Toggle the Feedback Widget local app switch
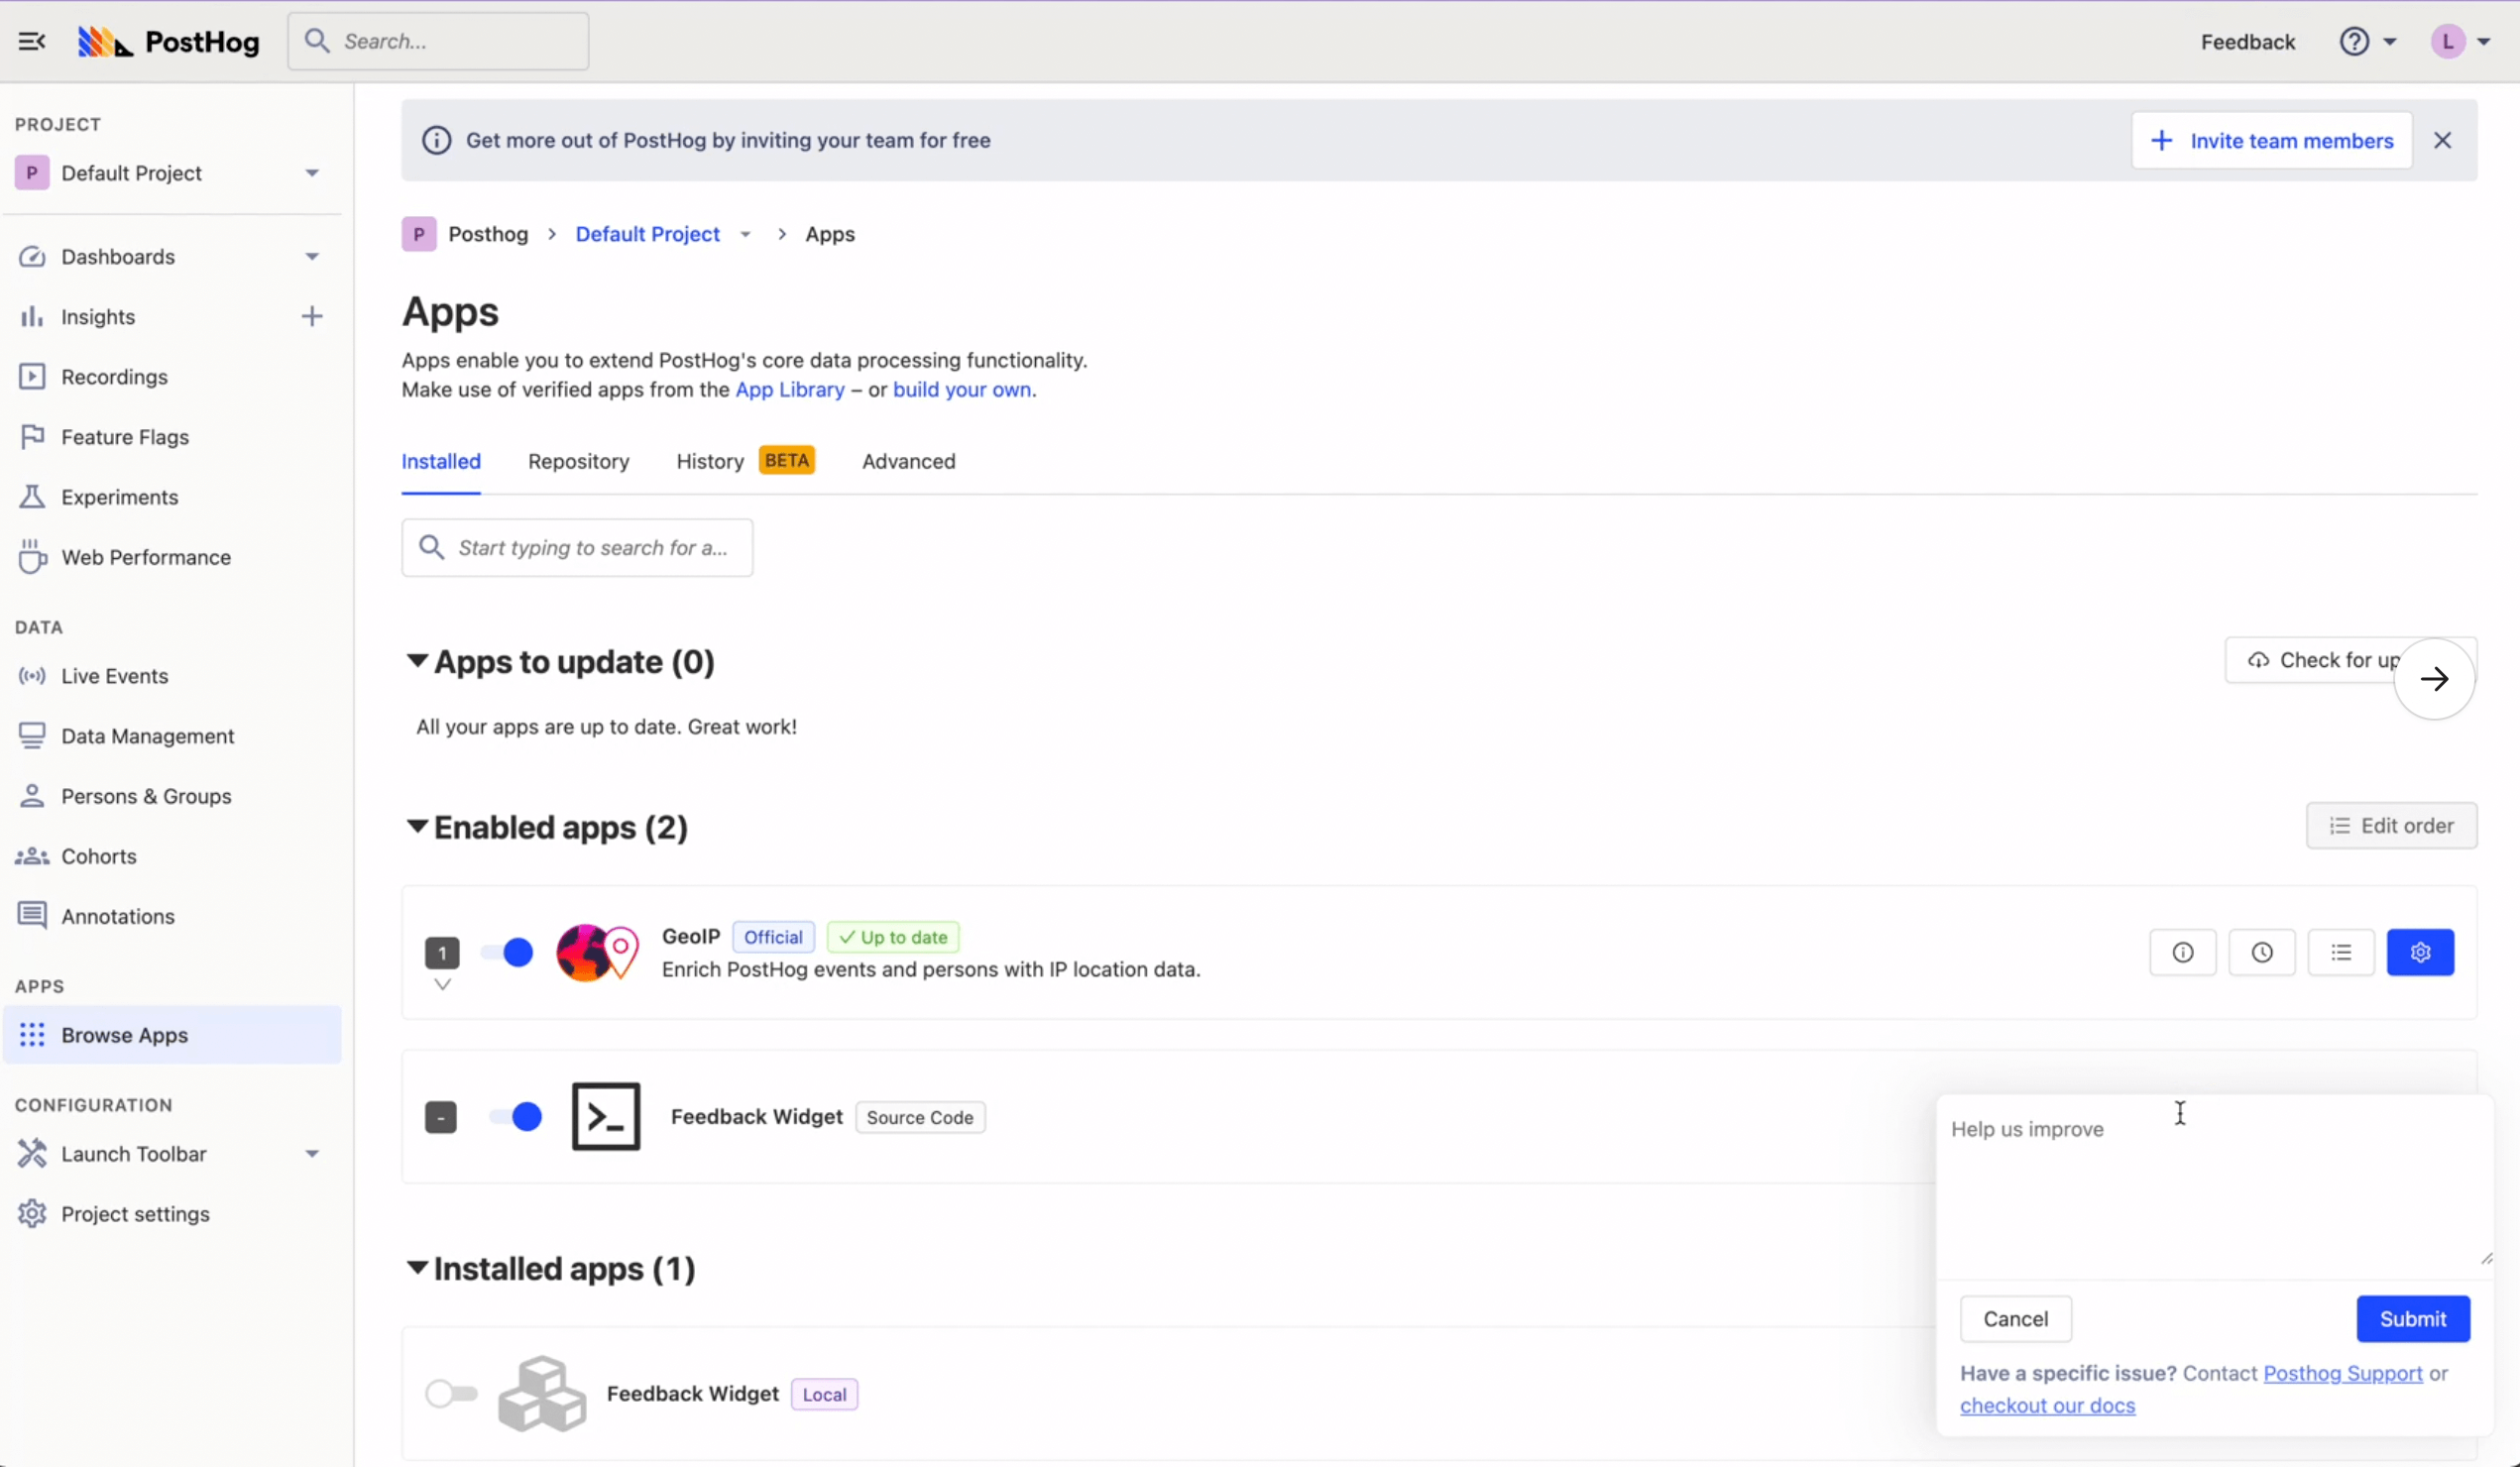Viewport: 2520px width, 1467px height. tap(449, 1392)
